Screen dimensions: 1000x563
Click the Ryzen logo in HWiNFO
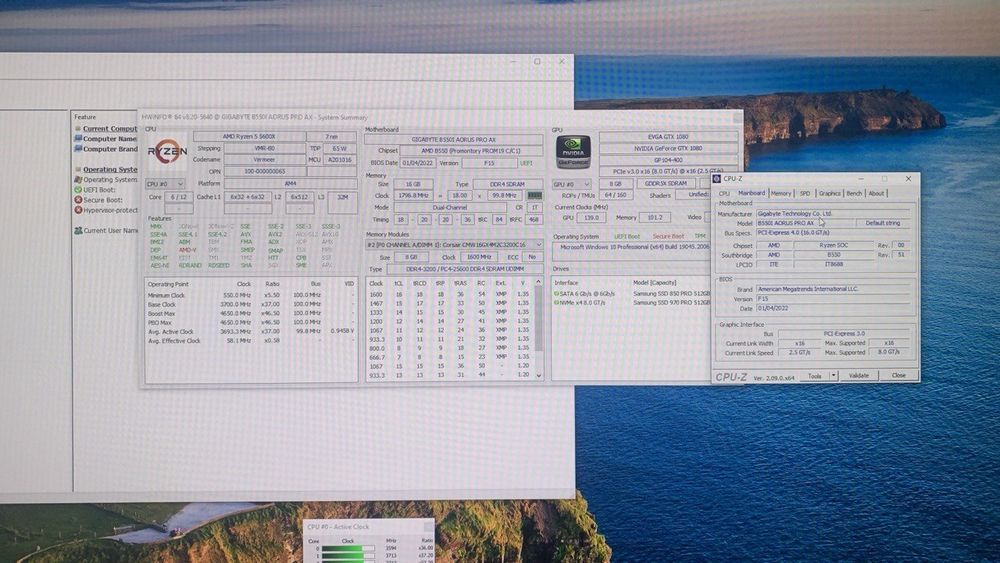coord(168,152)
